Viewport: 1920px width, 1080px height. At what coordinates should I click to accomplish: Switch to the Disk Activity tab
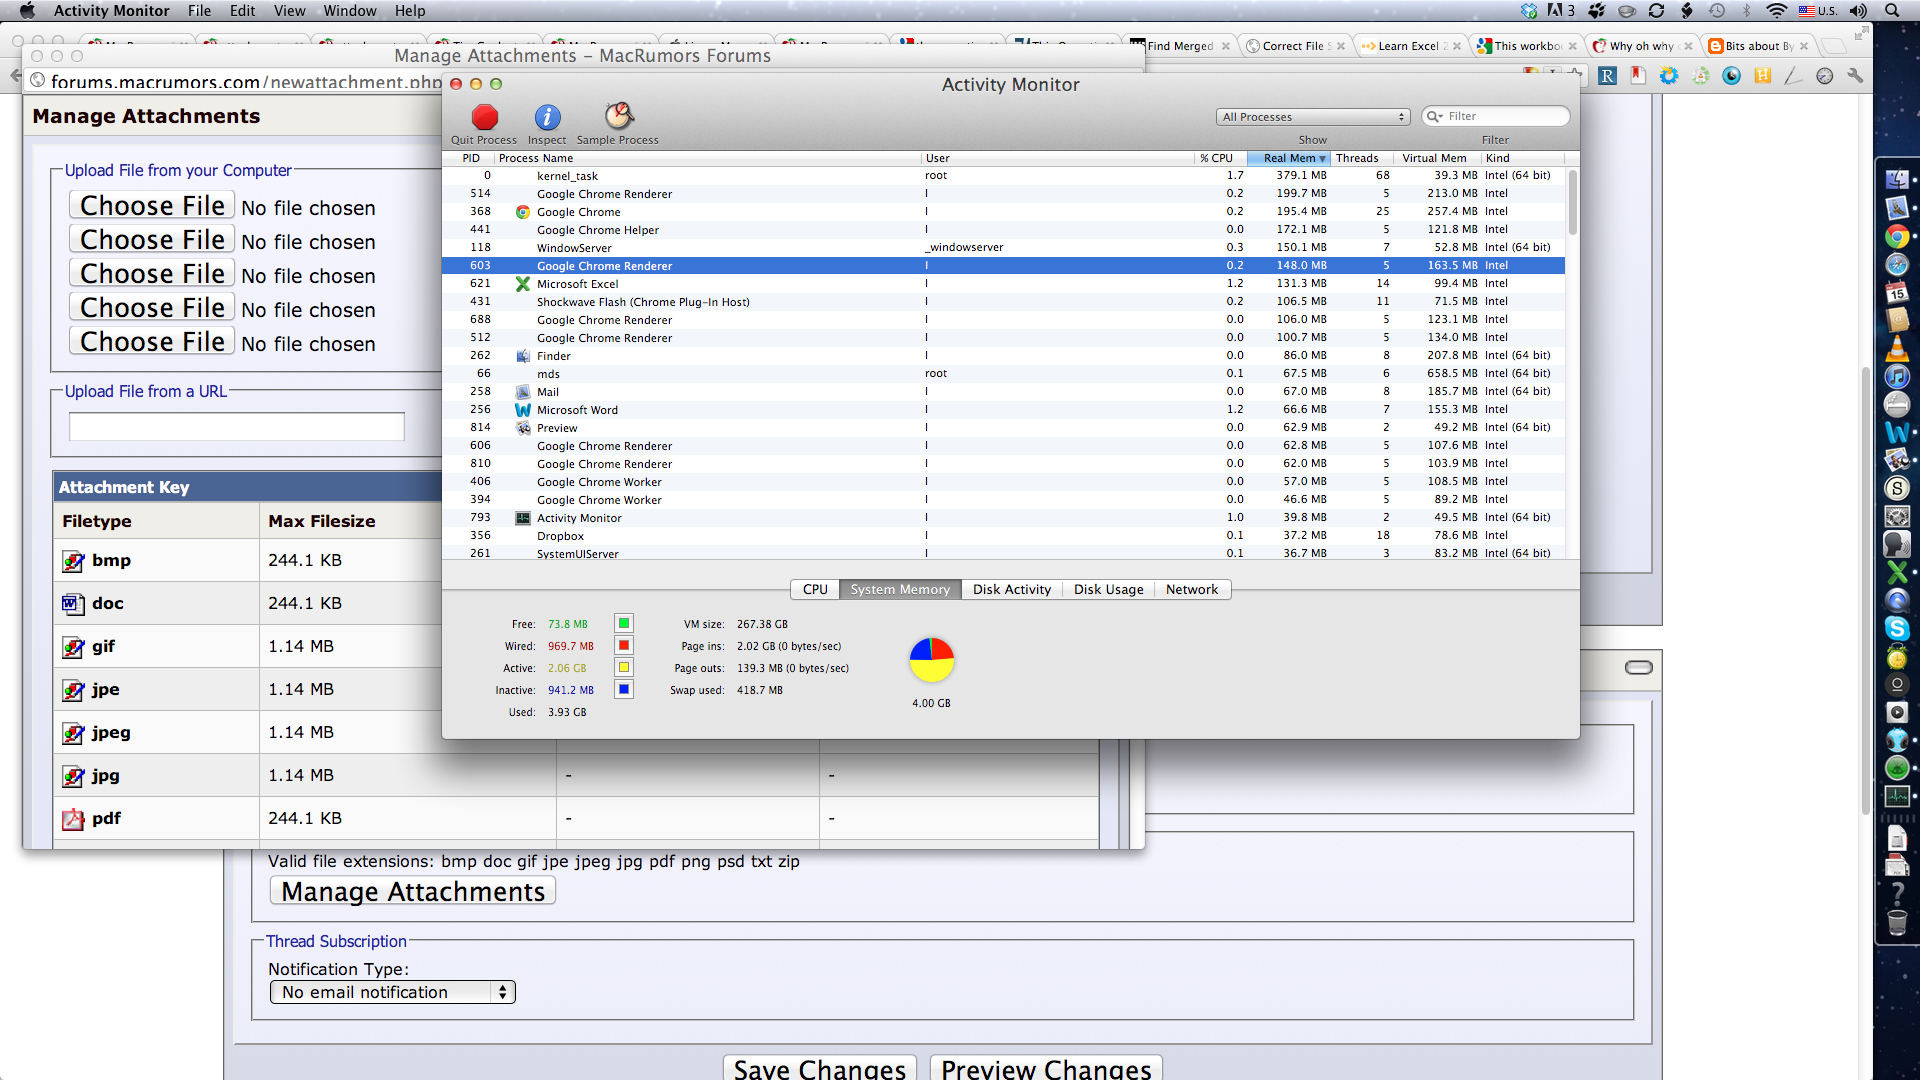point(1011,590)
